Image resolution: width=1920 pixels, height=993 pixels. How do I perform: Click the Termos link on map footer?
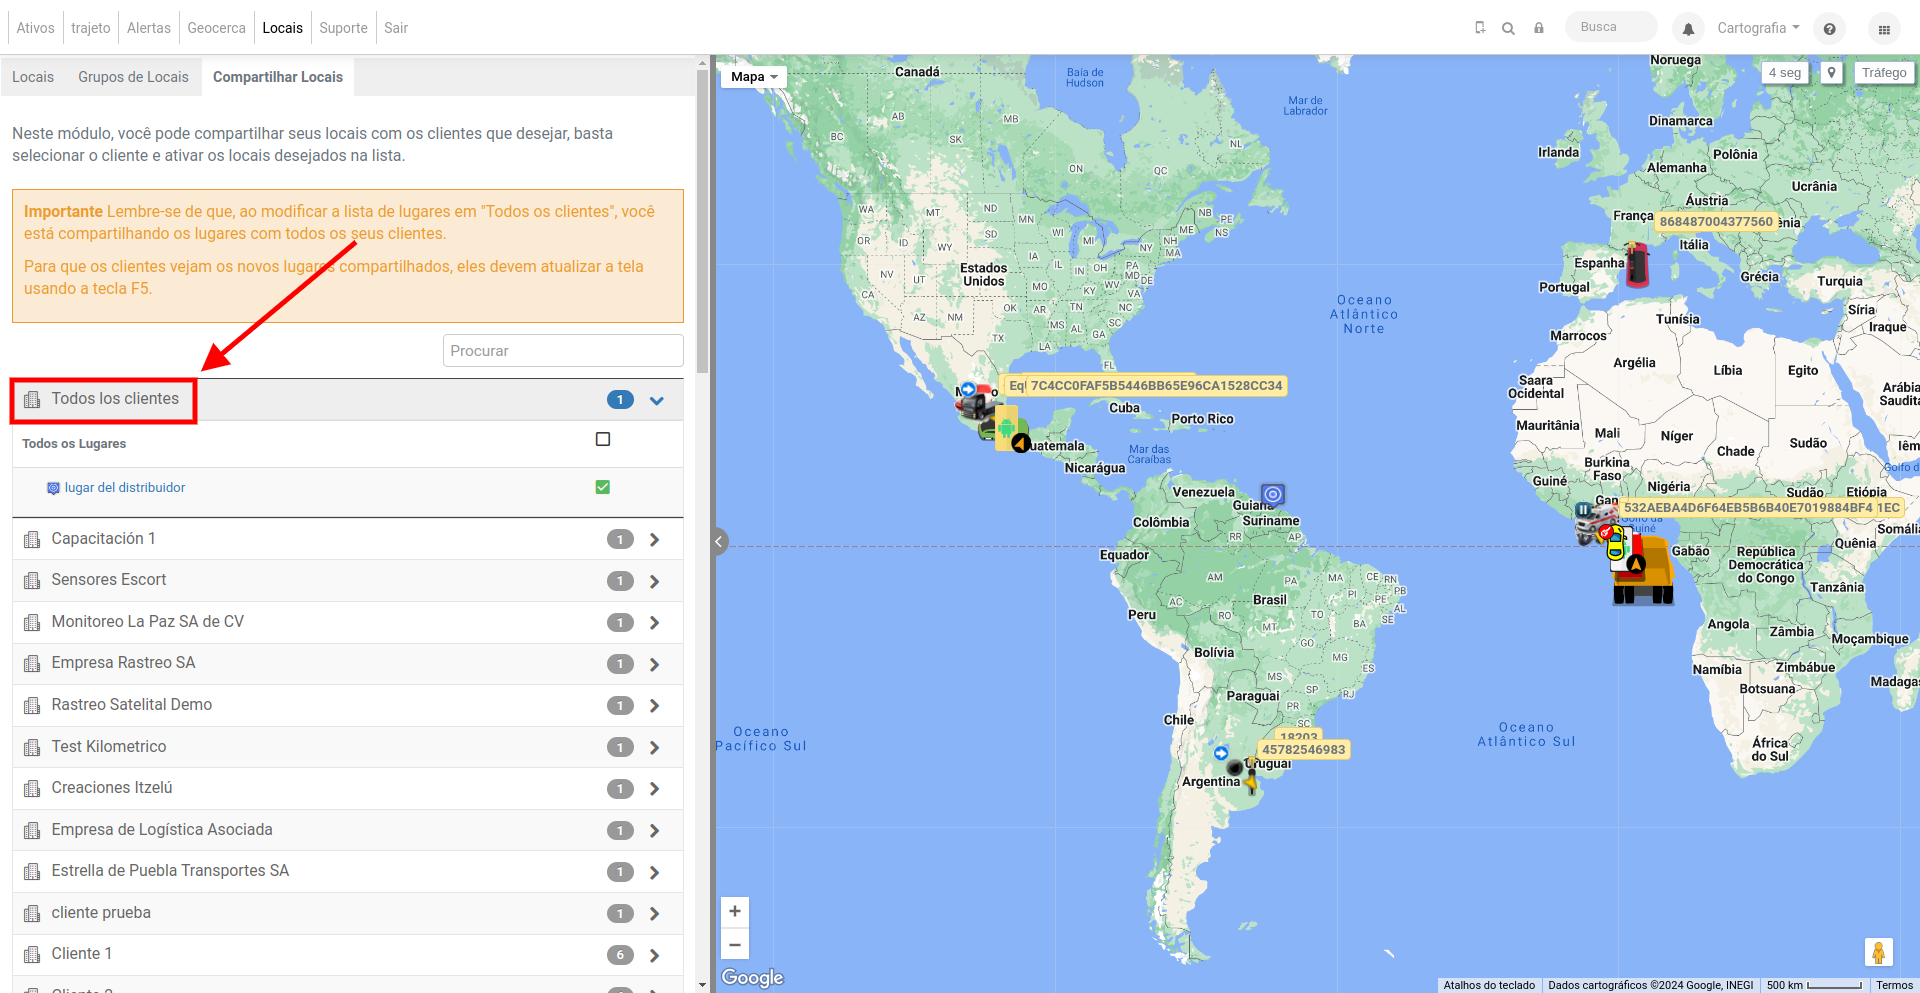click(1894, 985)
